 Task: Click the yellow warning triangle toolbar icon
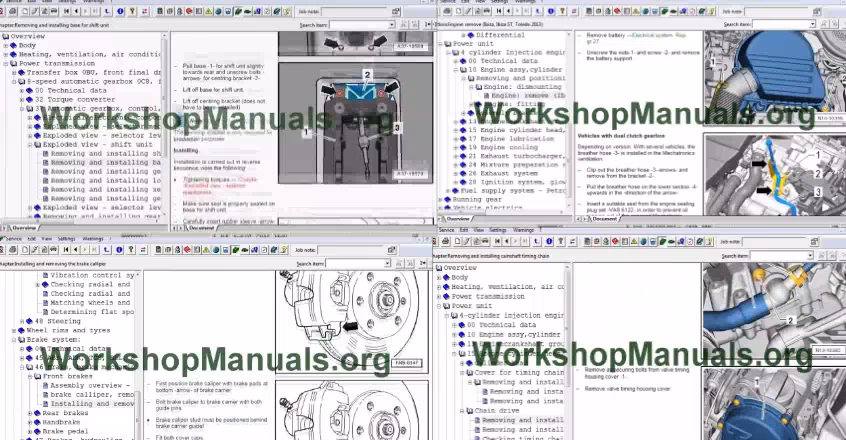[x=208, y=11]
